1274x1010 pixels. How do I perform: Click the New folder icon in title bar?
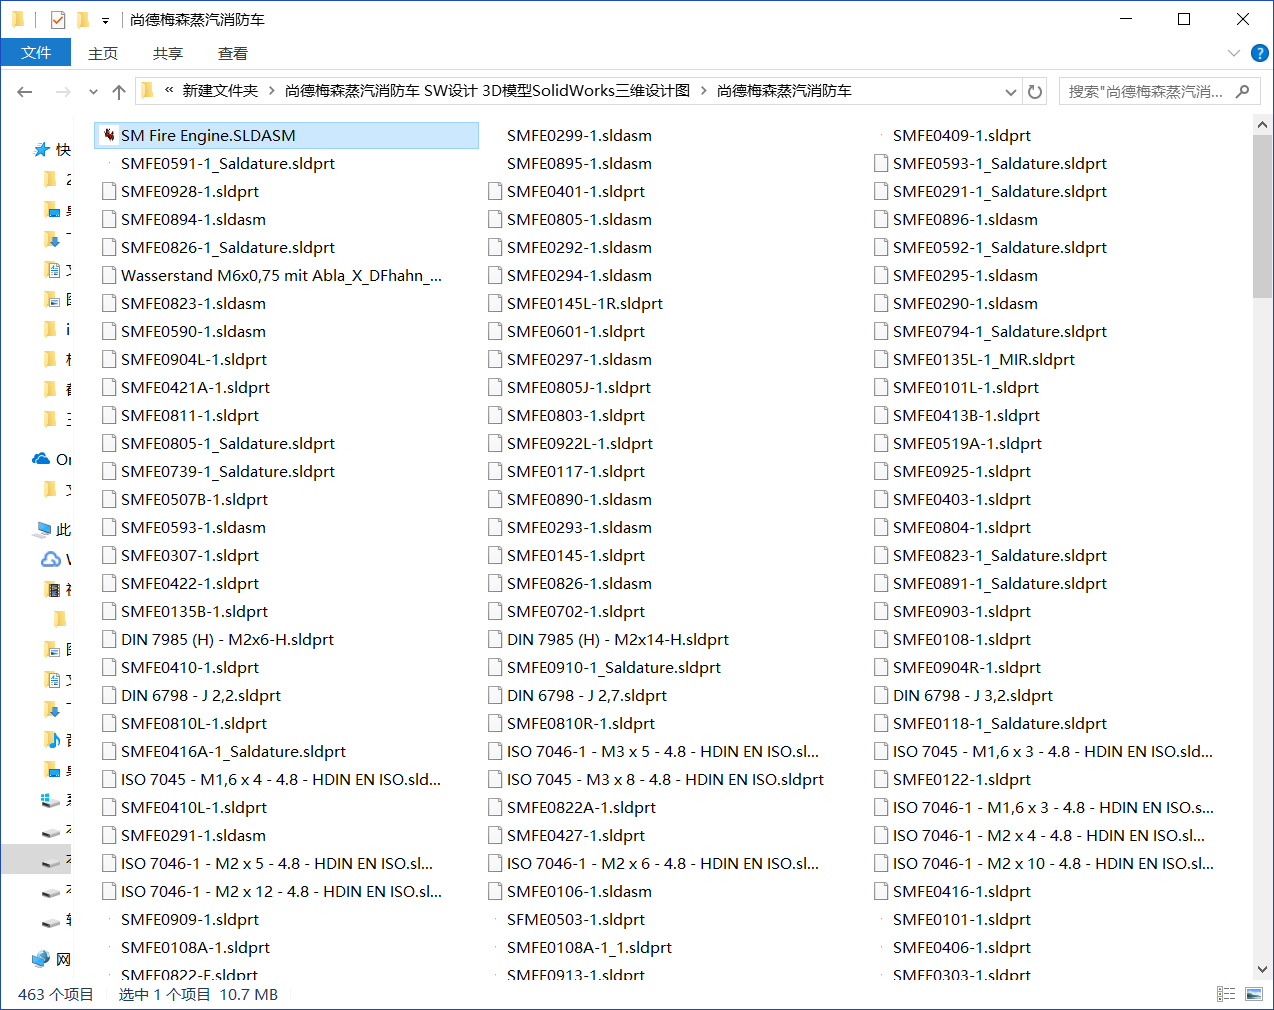[x=83, y=19]
